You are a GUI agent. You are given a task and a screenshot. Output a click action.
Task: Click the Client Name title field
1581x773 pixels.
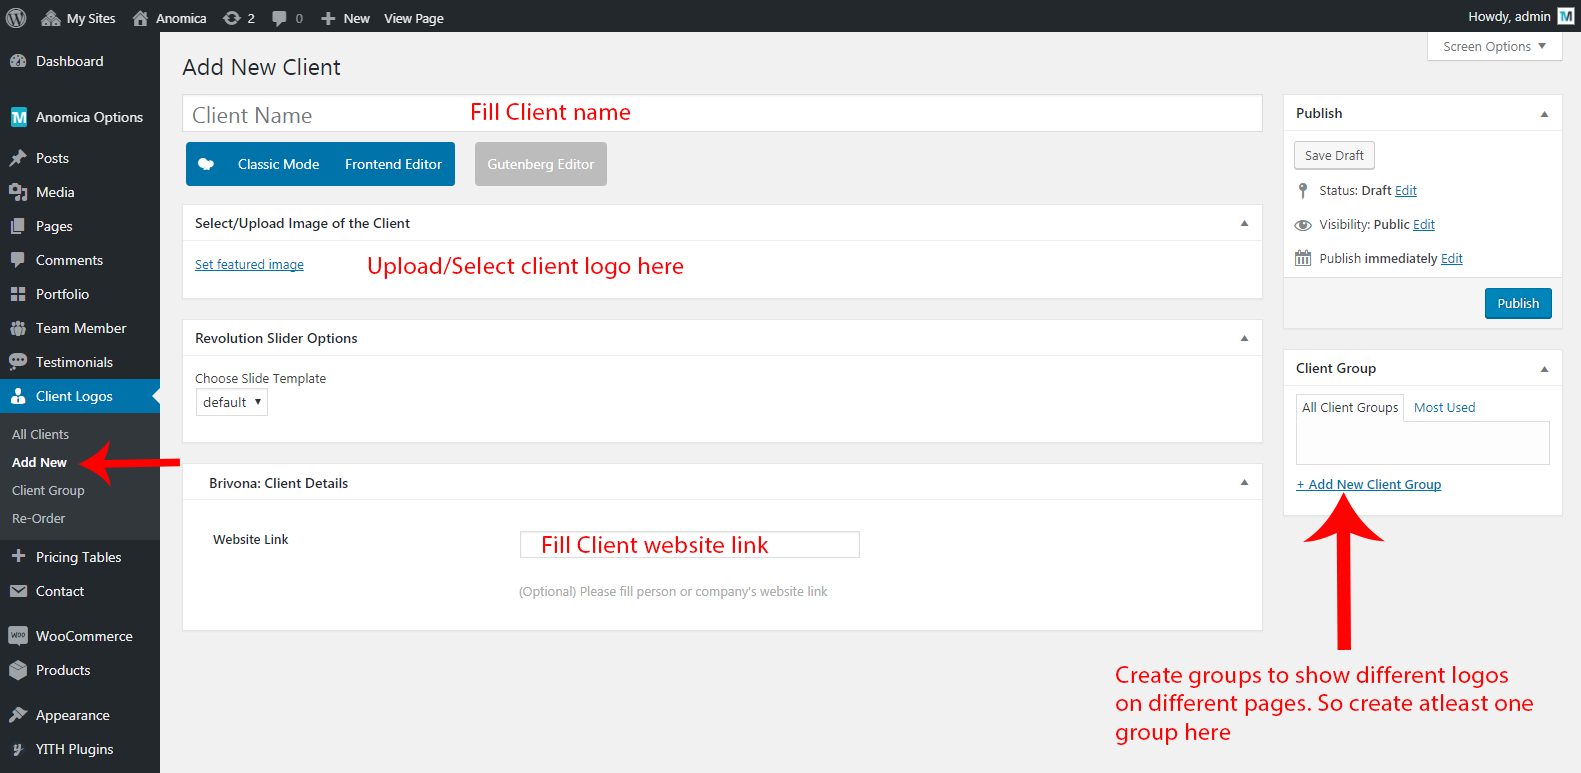coord(722,114)
